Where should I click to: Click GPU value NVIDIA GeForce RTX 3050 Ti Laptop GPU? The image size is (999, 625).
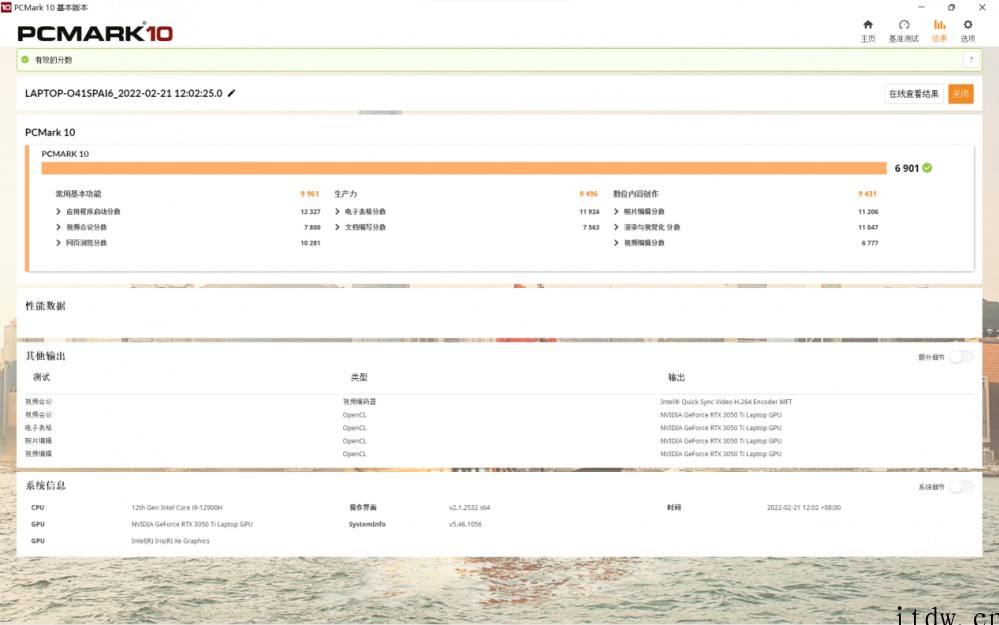[192, 524]
